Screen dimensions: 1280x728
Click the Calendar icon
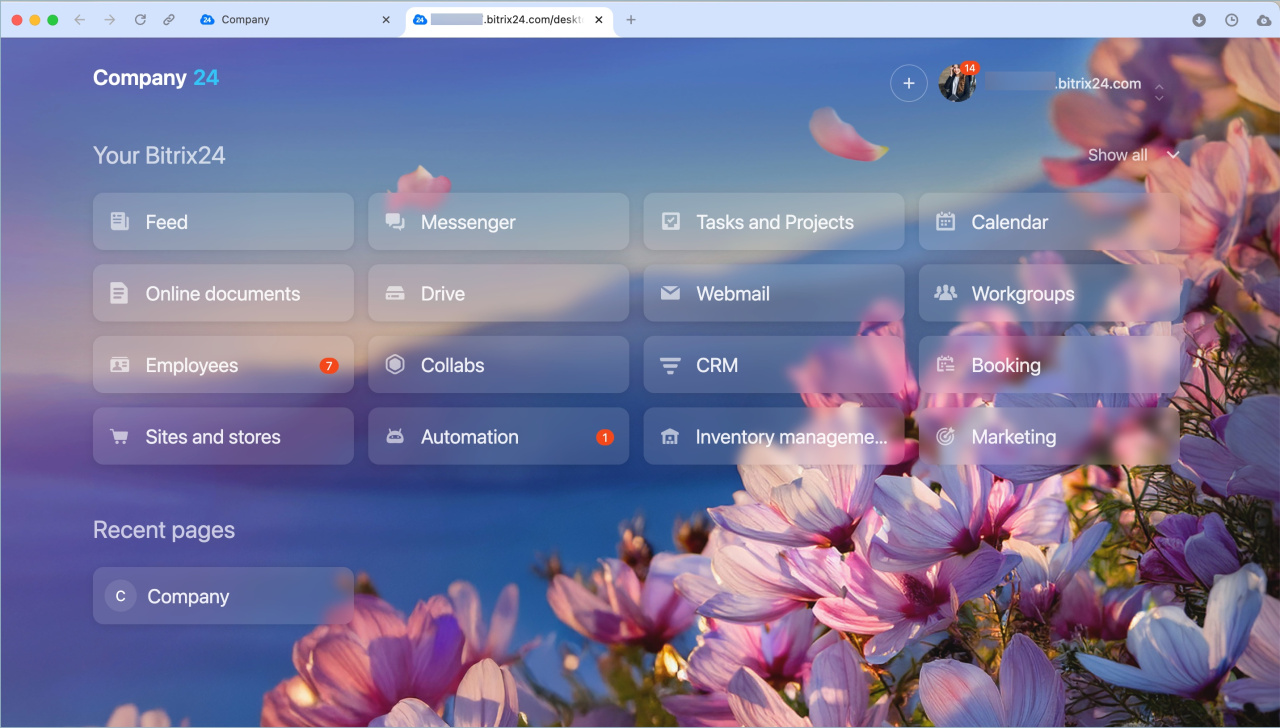click(x=945, y=222)
